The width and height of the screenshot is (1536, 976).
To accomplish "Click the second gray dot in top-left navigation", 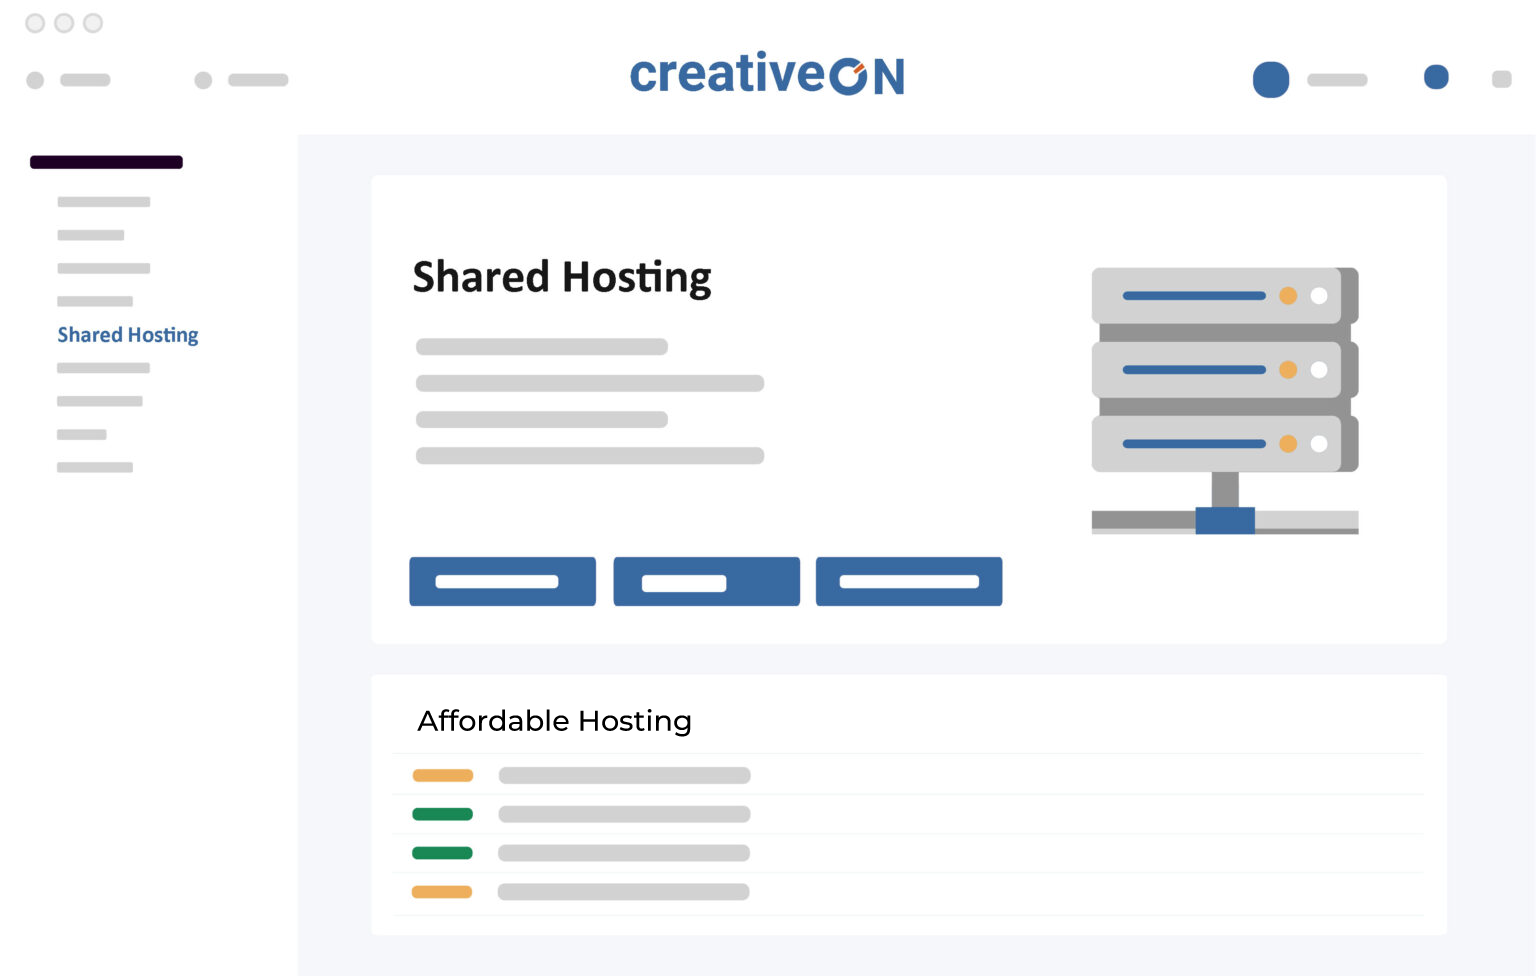I will [203, 80].
